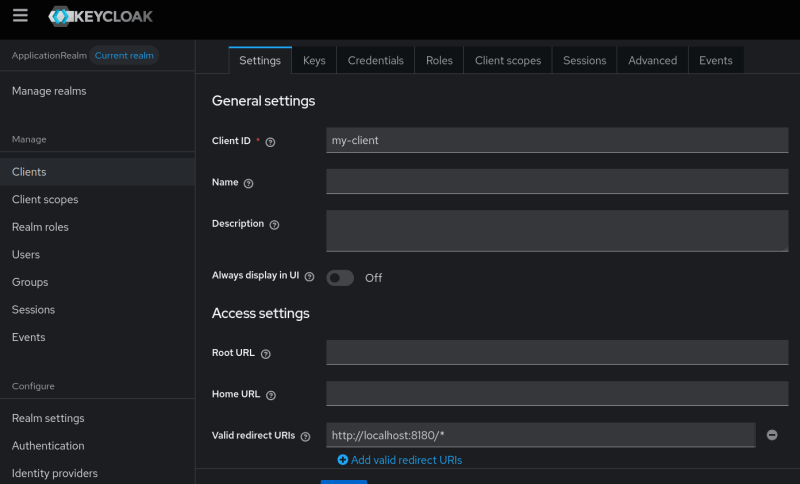The width and height of the screenshot is (800, 484).
Task: Select Clients in the sidebar
Action: coord(97,172)
